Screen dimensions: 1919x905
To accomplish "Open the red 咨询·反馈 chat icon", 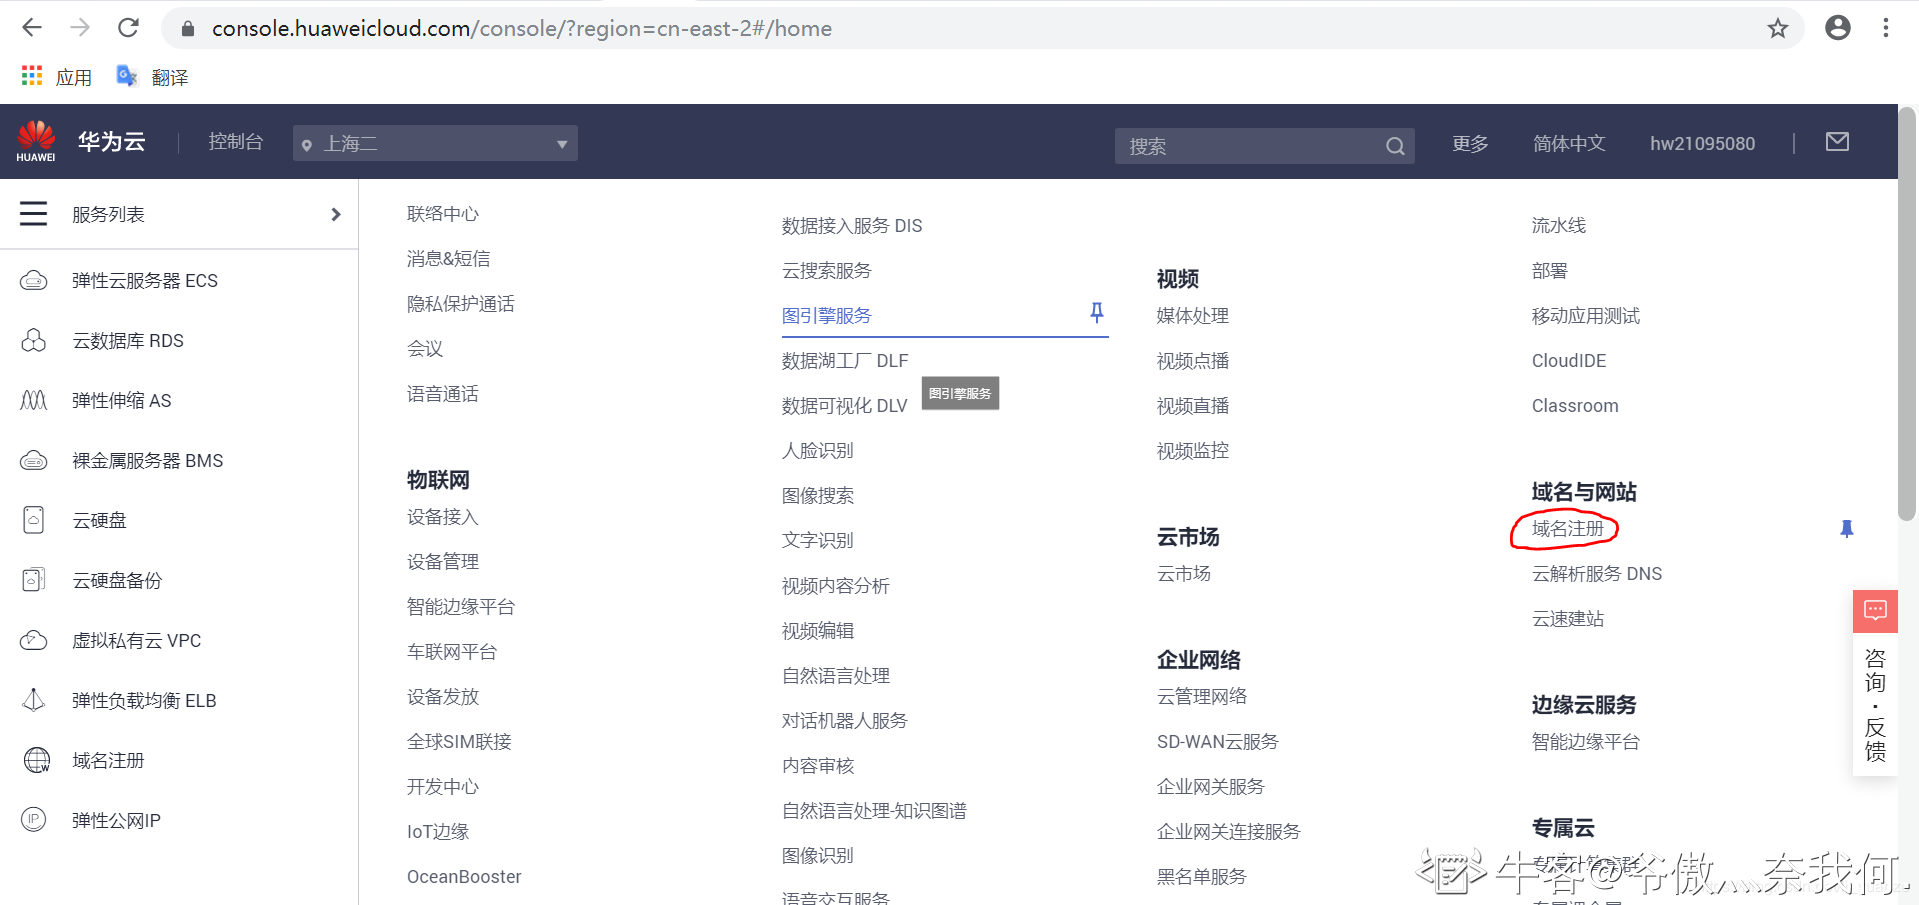I will point(1875,611).
